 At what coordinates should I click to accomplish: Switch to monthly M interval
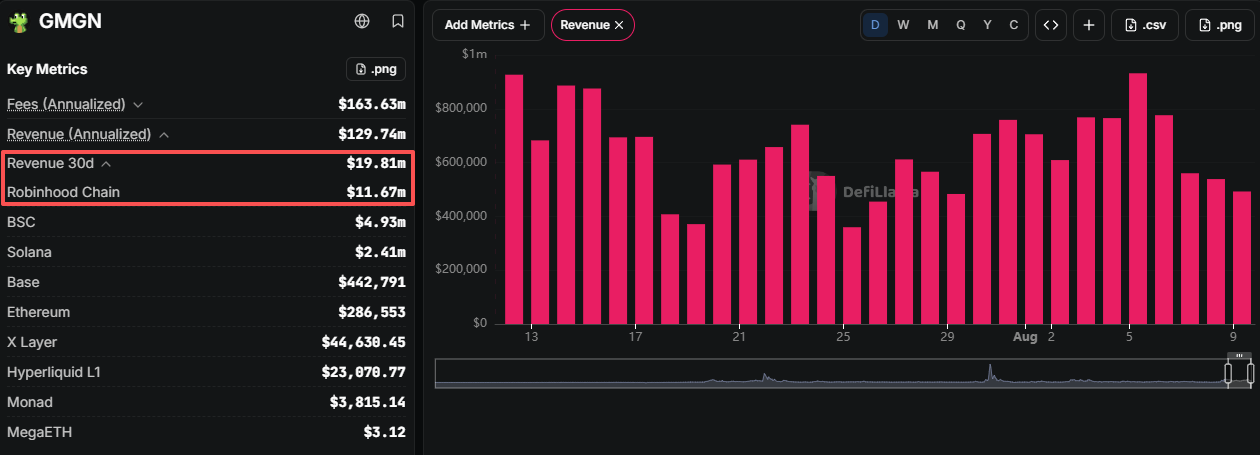tap(932, 25)
